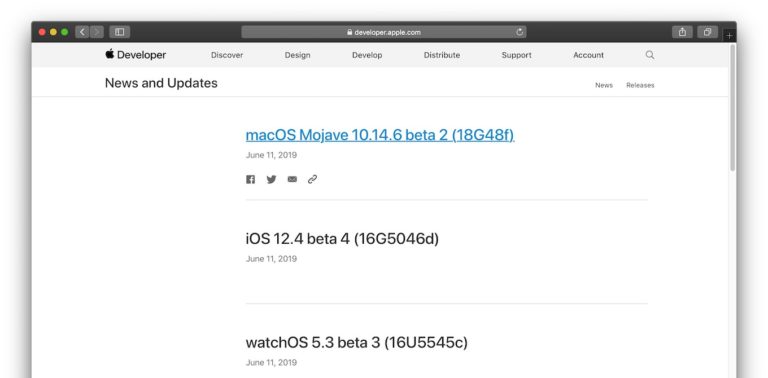Viewport: 768px width, 378px height.
Task: Open the search magnifier on the Developer nav
Action: 650,55
